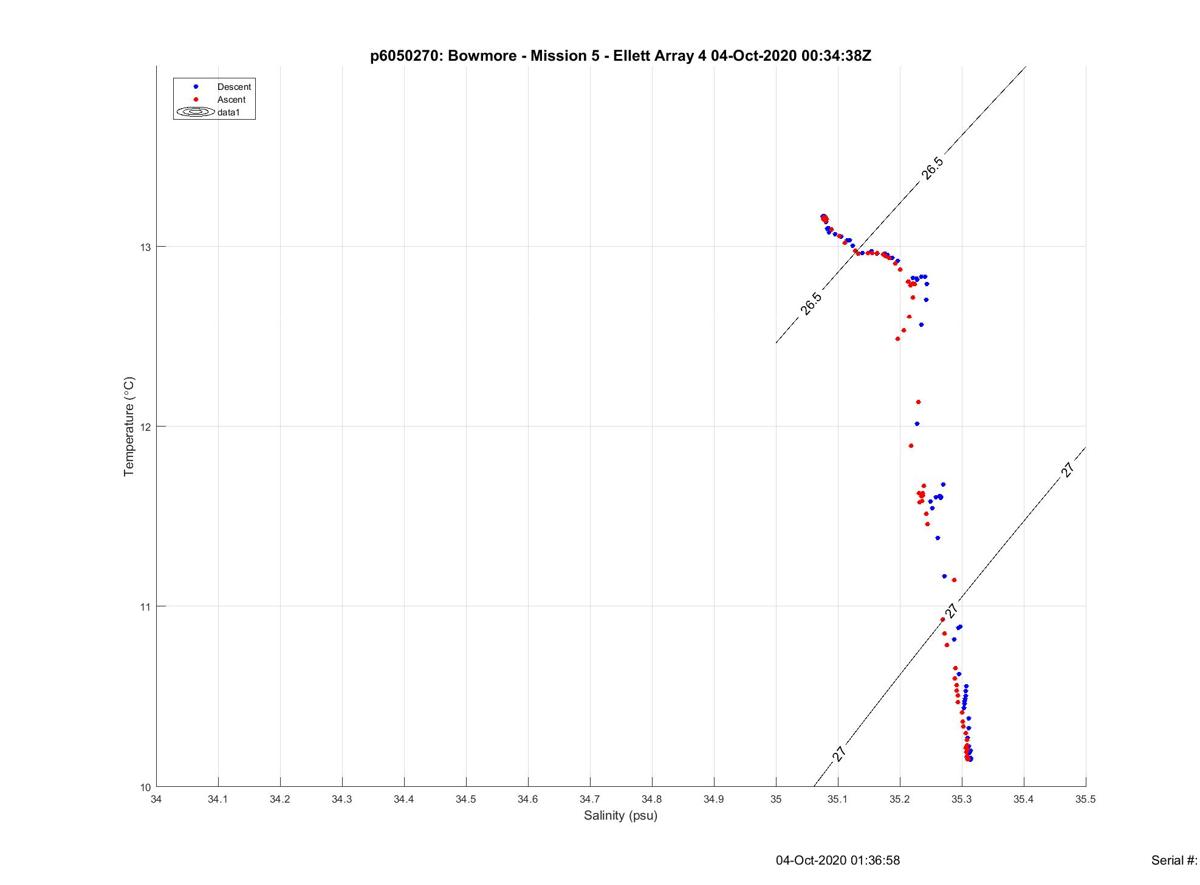Click the Salinity (psu) axis label
The height and width of the screenshot is (885, 1200).
(621, 816)
